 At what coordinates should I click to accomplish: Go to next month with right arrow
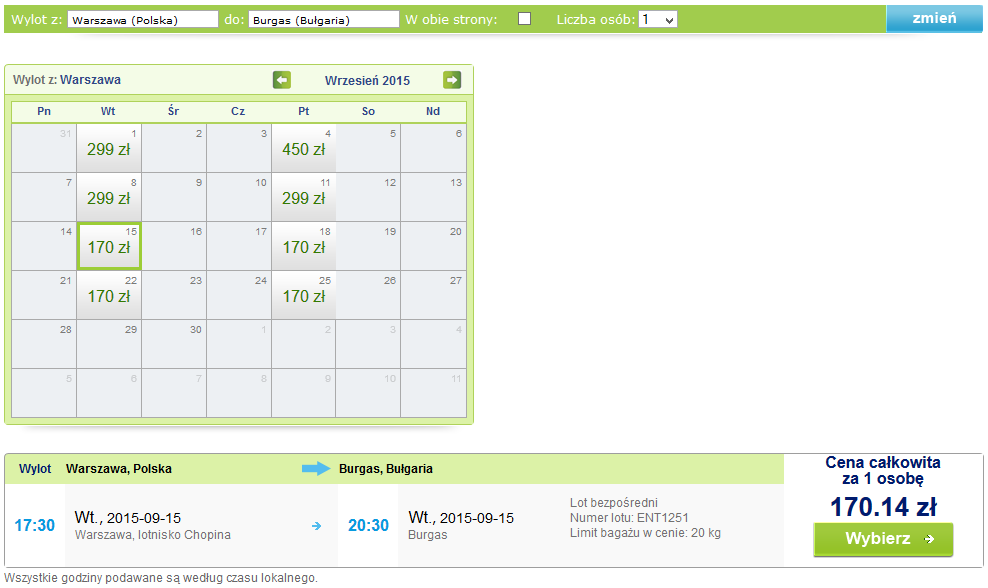[x=452, y=80]
